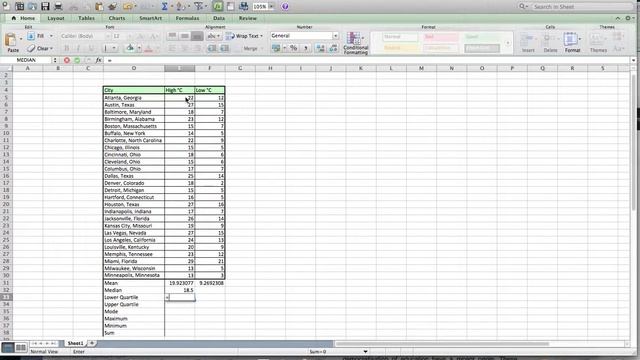Switch to the Formulas tab
640x360 pixels.
point(187,18)
